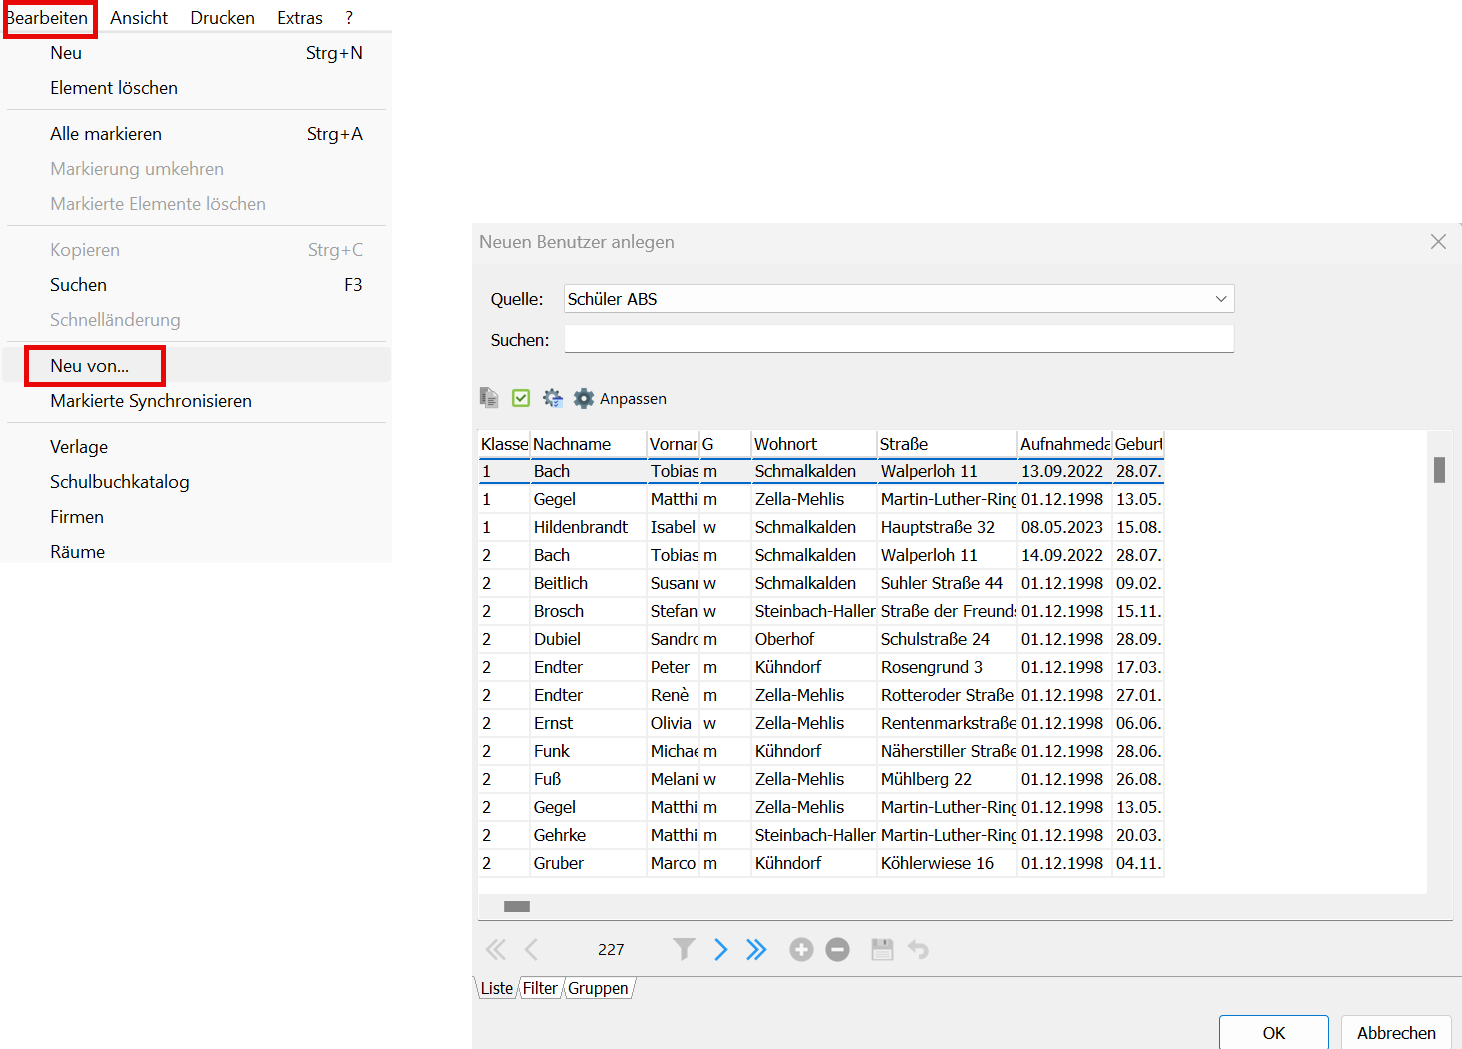The image size is (1462, 1049).
Task: Select the Gruber Marco row
Action: [821, 863]
